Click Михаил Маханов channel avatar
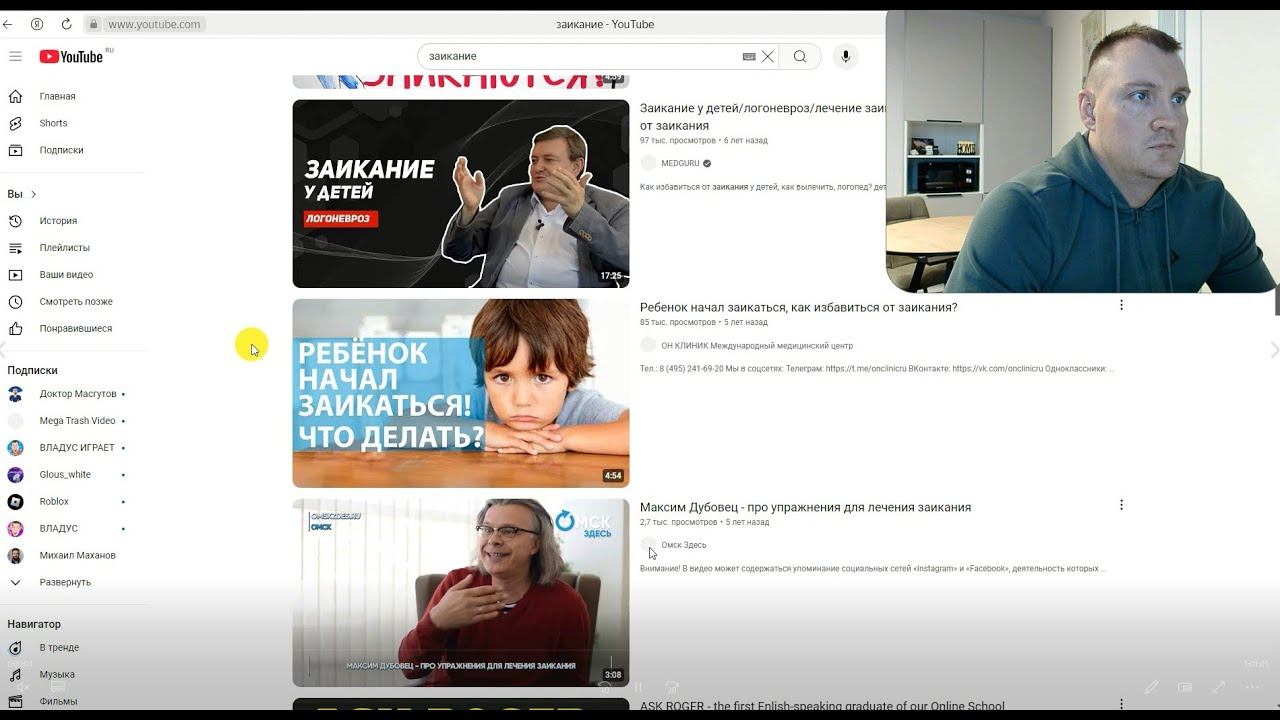Screen dimensions: 1280x720 pos(15,556)
